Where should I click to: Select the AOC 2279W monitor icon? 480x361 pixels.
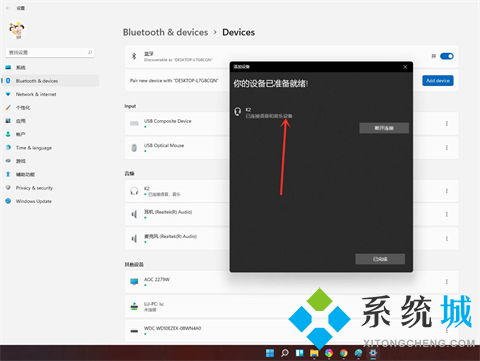pyautogui.click(x=134, y=282)
